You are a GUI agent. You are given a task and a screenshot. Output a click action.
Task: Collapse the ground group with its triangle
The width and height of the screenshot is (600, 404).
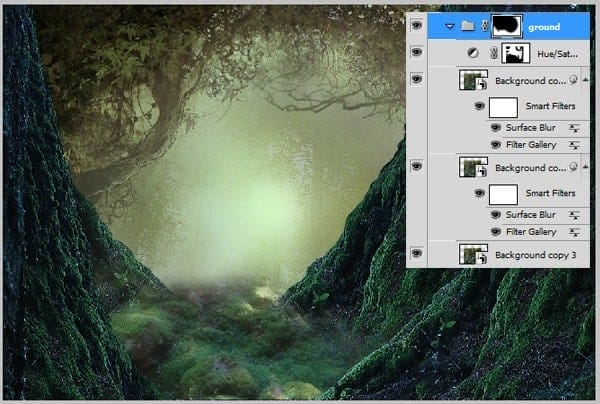pyautogui.click(x=450, y=26)
